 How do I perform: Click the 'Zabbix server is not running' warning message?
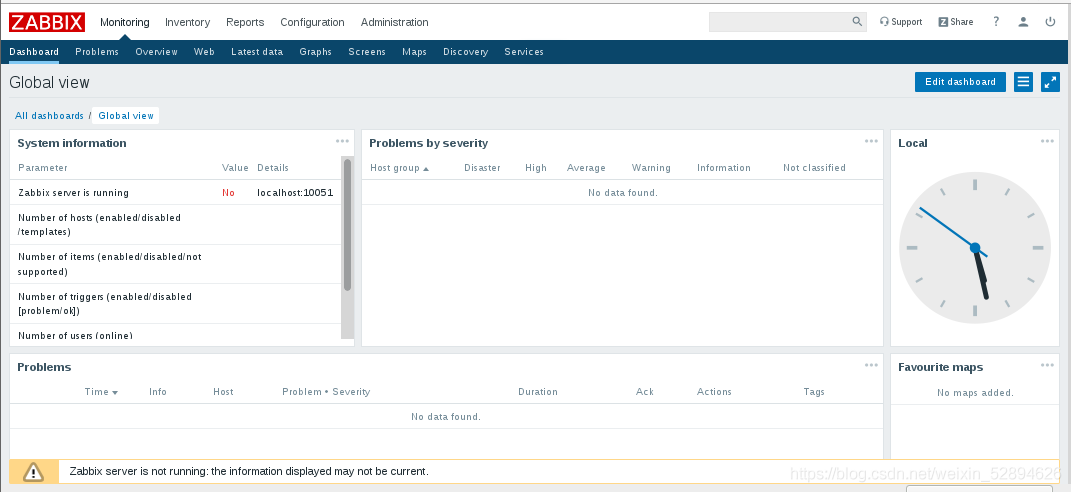249,472
